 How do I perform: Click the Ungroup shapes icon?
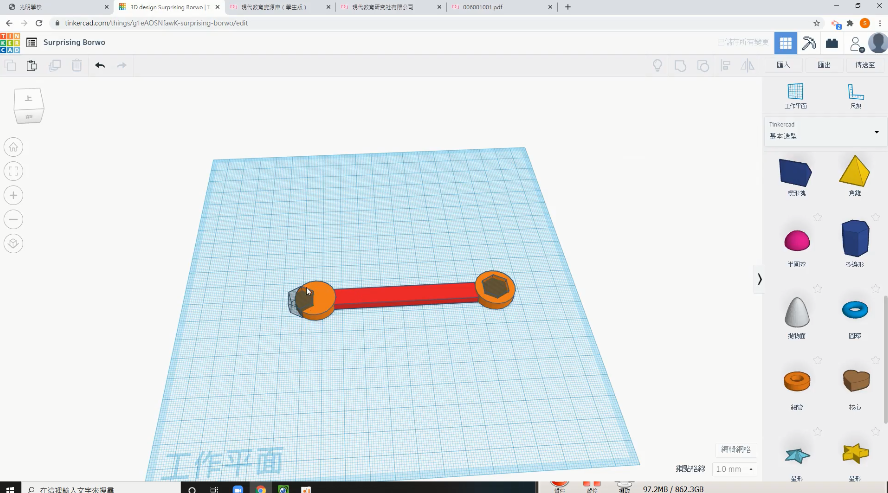click(703, 66)
